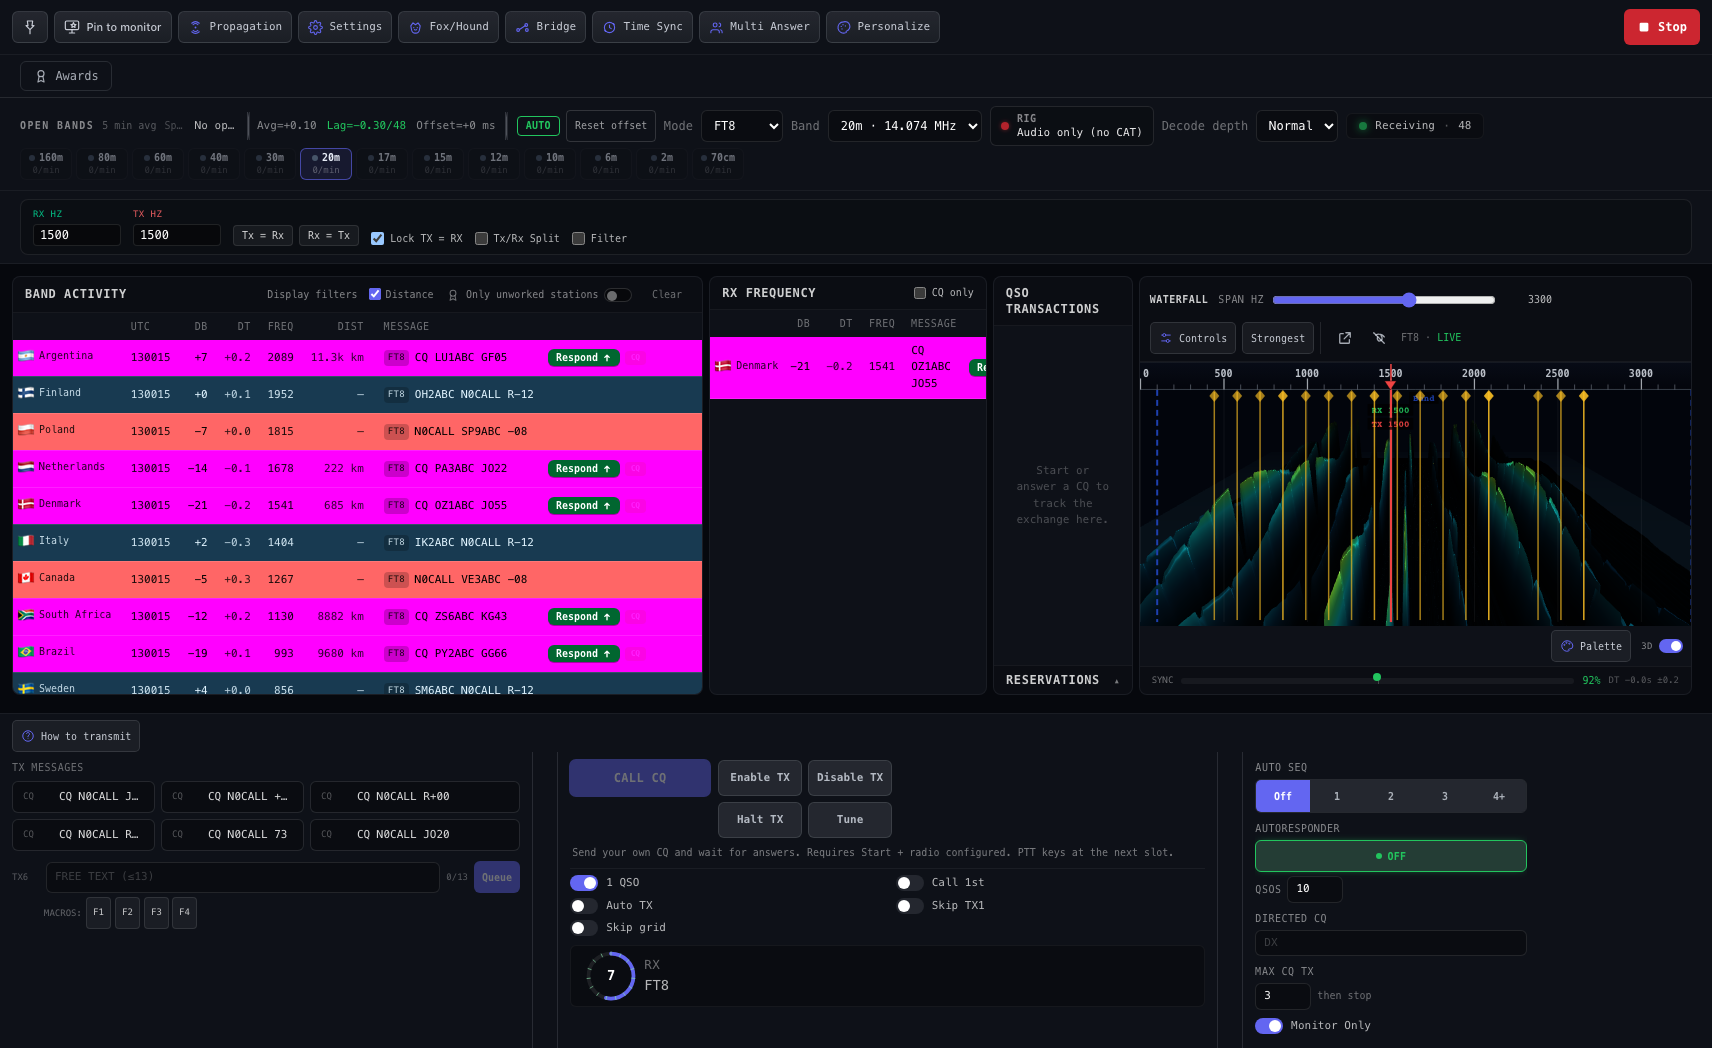Select the 40m band chip
Screen dimensions: 1712x1048
tap(214, 163)
